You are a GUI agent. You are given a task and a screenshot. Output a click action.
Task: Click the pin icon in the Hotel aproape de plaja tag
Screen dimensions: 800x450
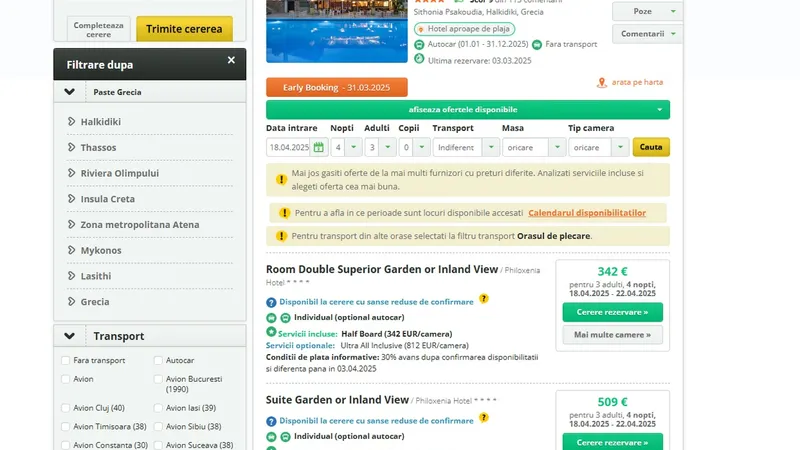pyautogui.click(x=421, y=30)
